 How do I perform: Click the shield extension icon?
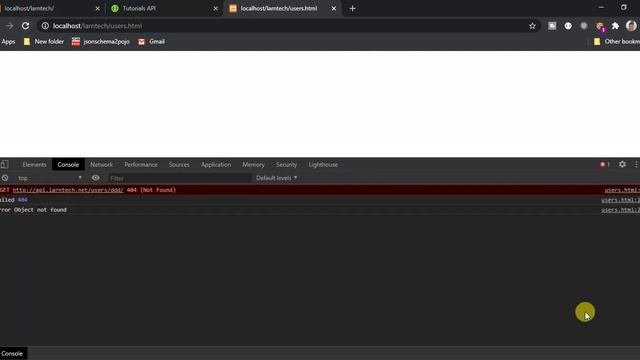click(x=584, y=26)
